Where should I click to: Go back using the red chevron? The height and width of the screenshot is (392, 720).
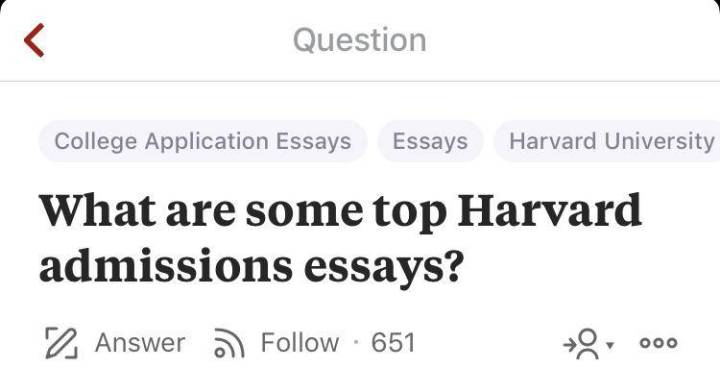click(x=34, y=40)
